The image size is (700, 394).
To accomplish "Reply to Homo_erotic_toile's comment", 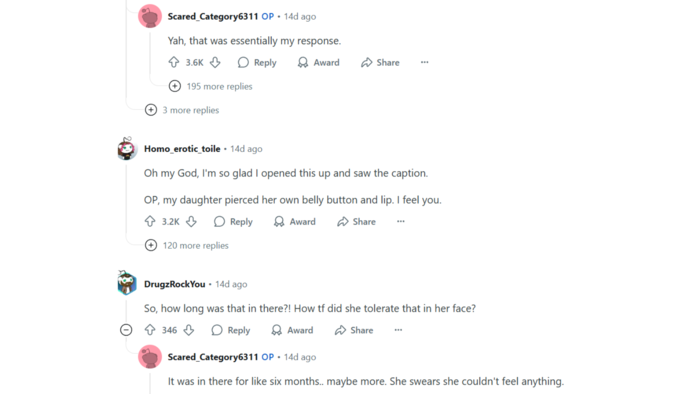I will [x=233, y=221].
